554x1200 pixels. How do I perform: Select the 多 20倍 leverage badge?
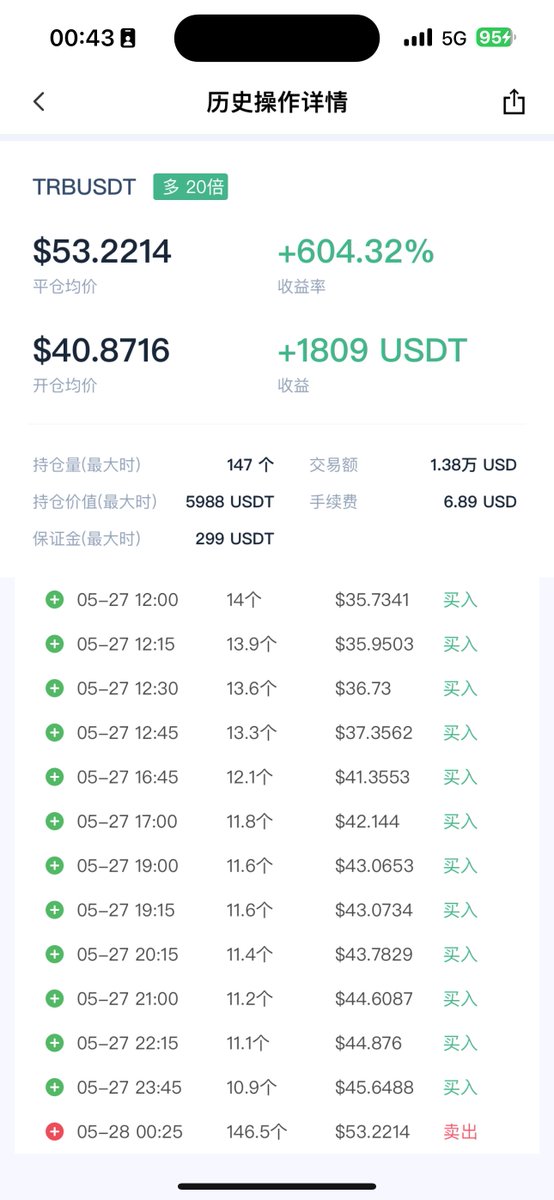click(x=190, y=187)
